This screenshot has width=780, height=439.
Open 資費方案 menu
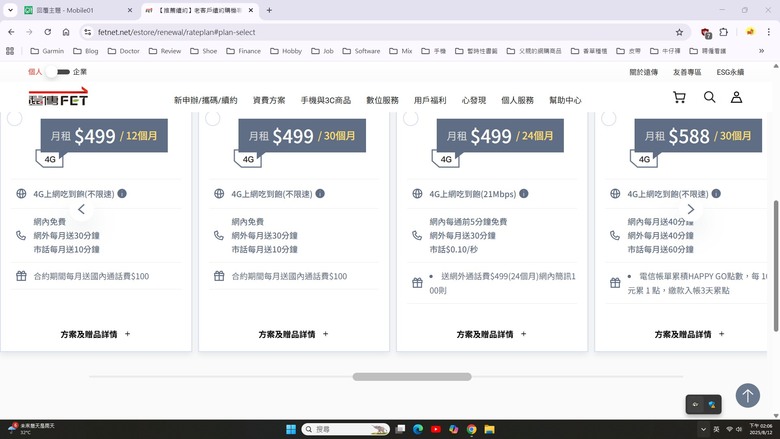[x=269, y=100]
